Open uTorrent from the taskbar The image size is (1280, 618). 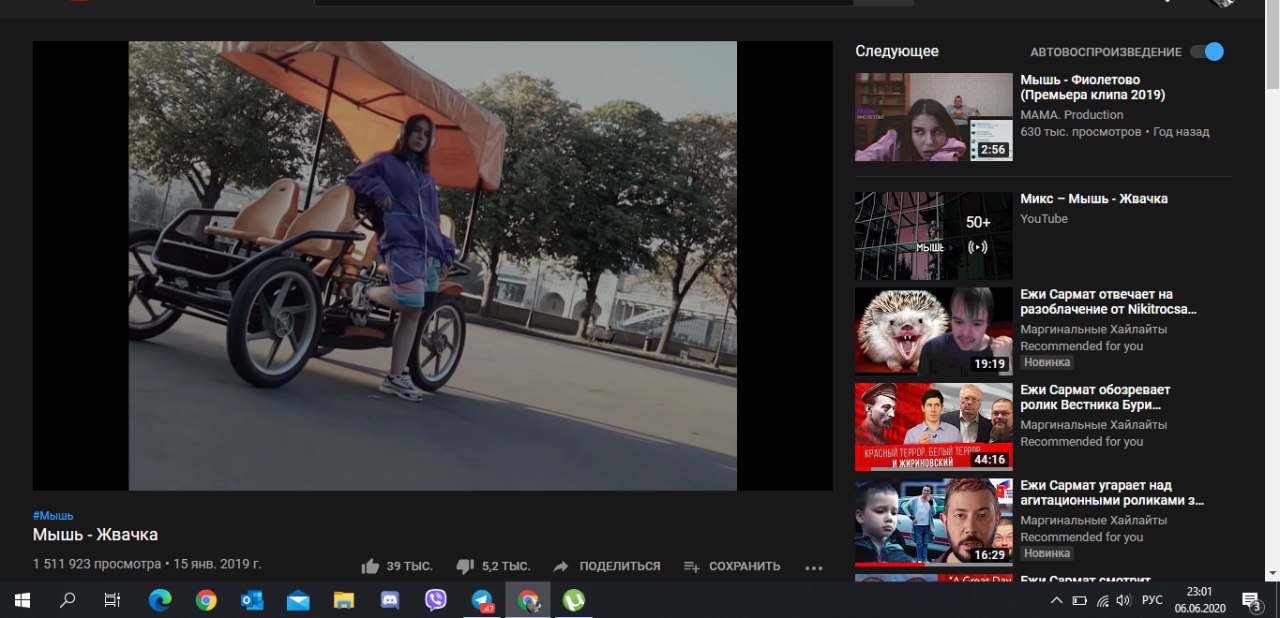pos(574,600)
